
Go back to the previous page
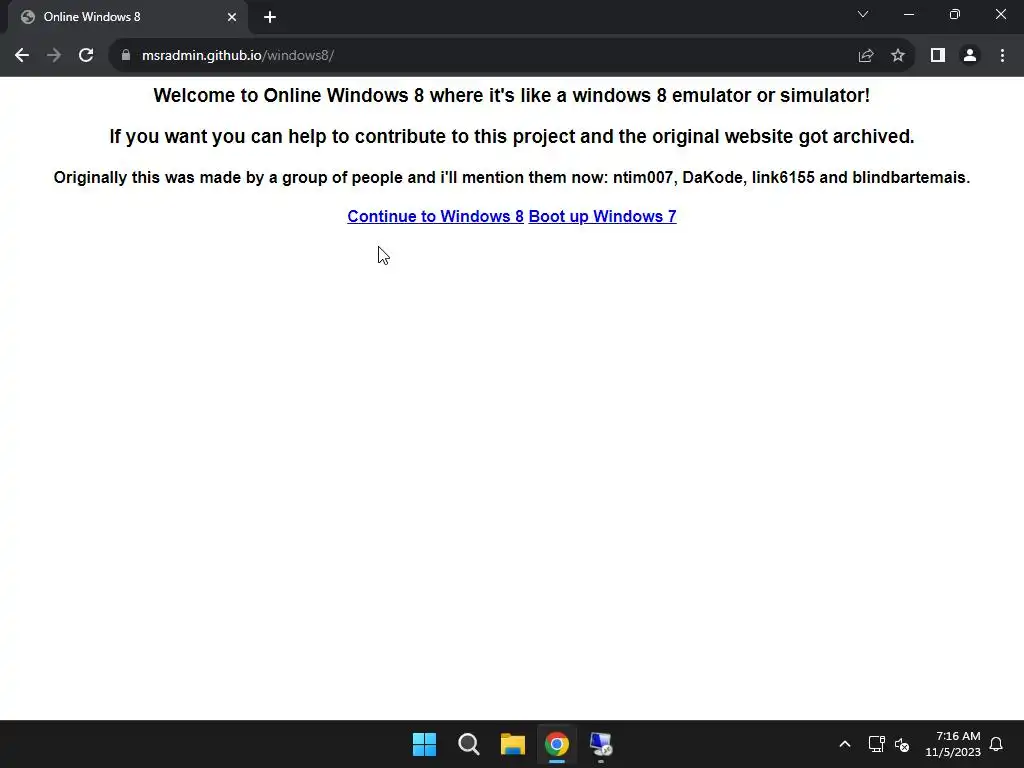(x=22, y=56)
